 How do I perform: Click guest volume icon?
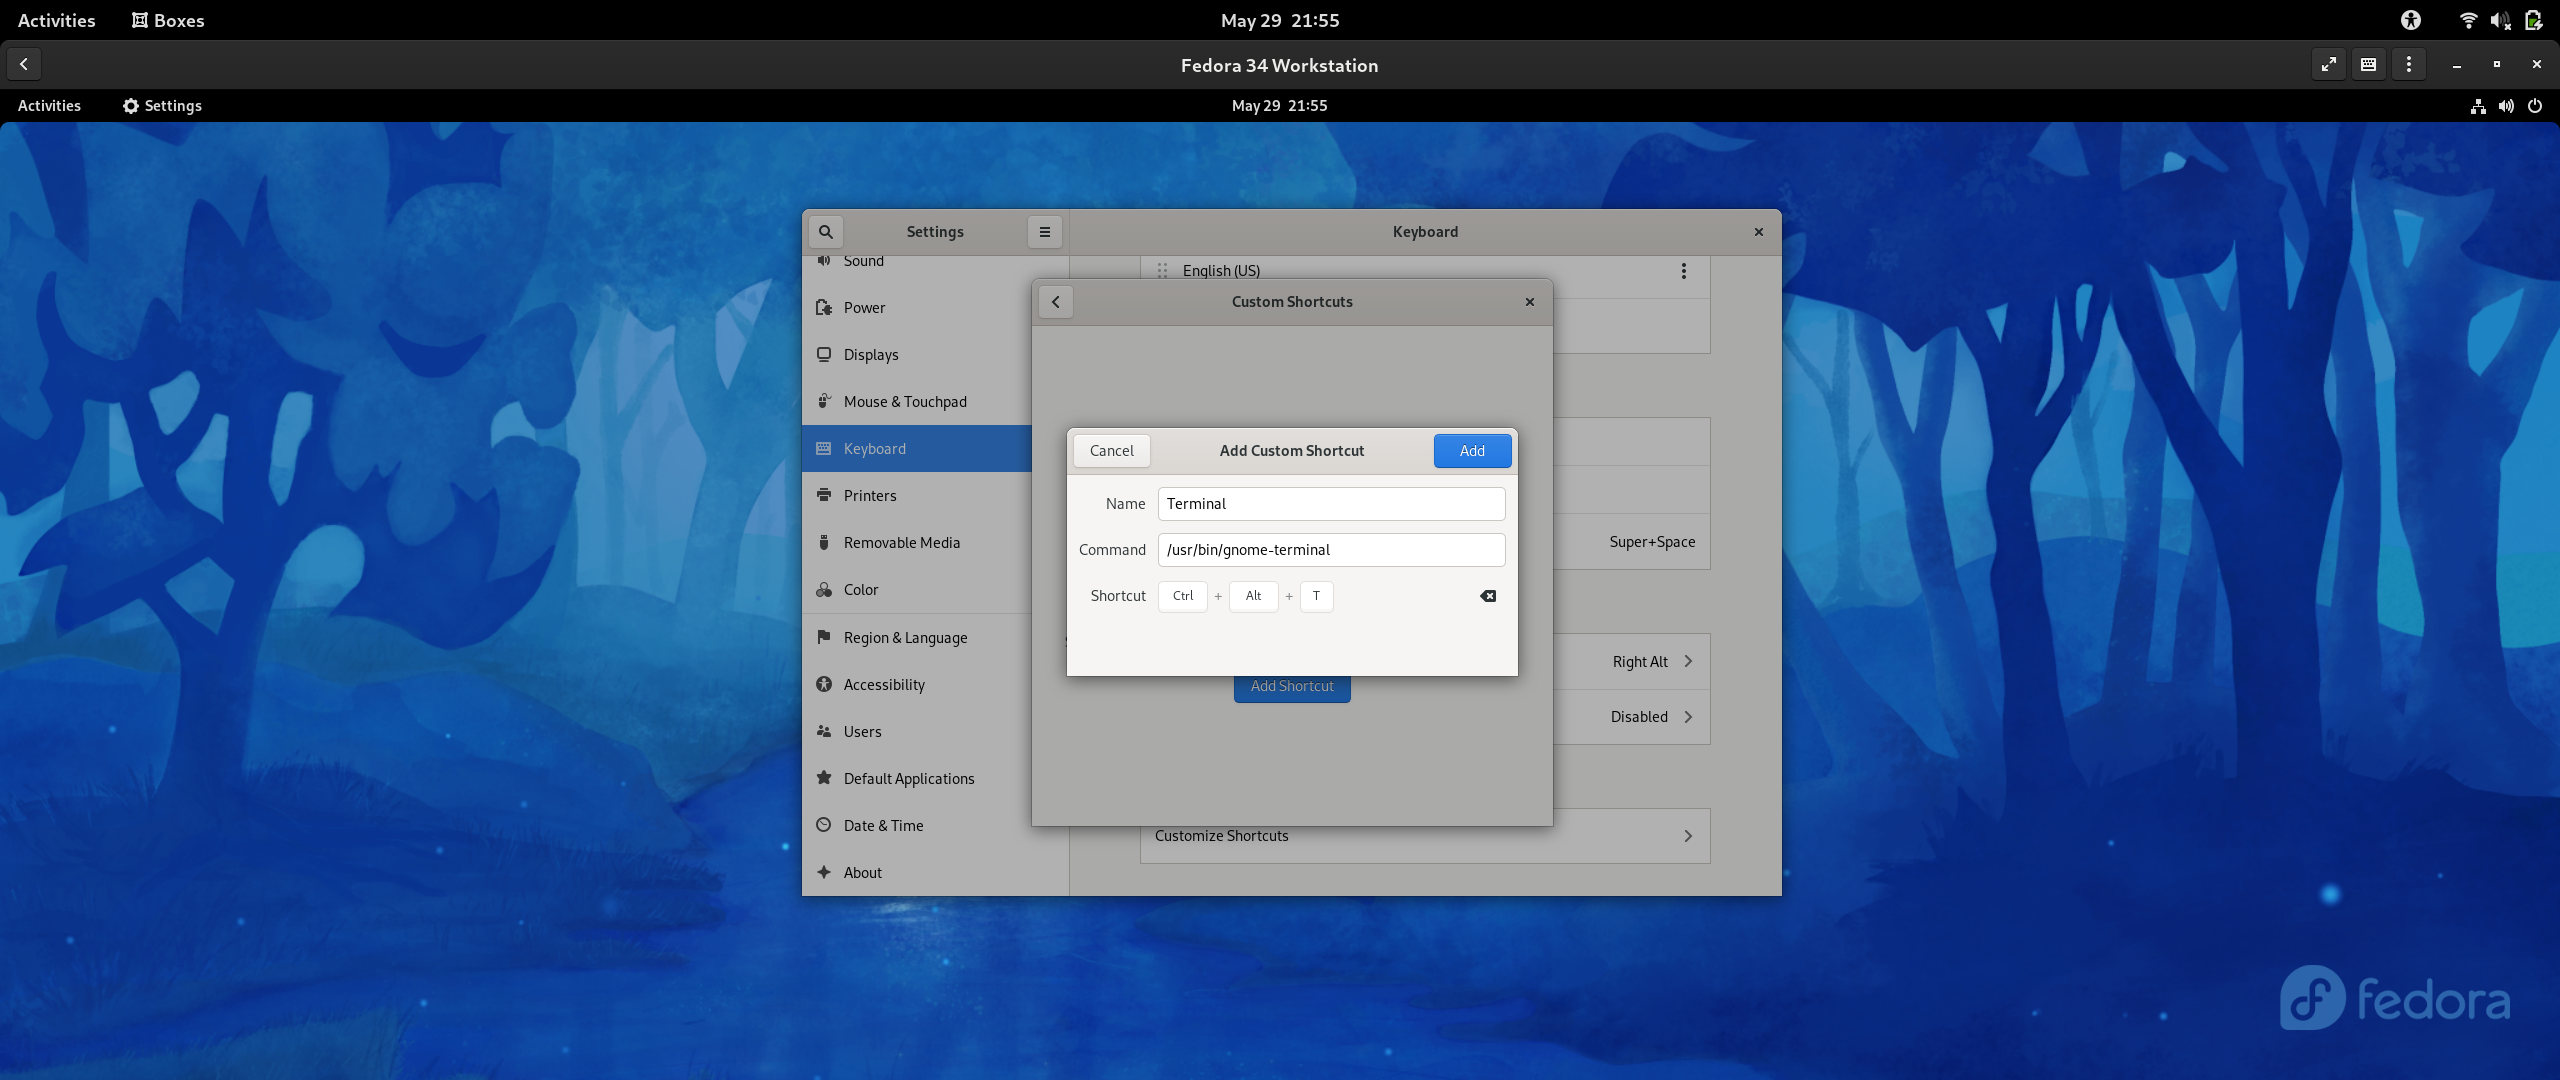(x=2506, y=106)
